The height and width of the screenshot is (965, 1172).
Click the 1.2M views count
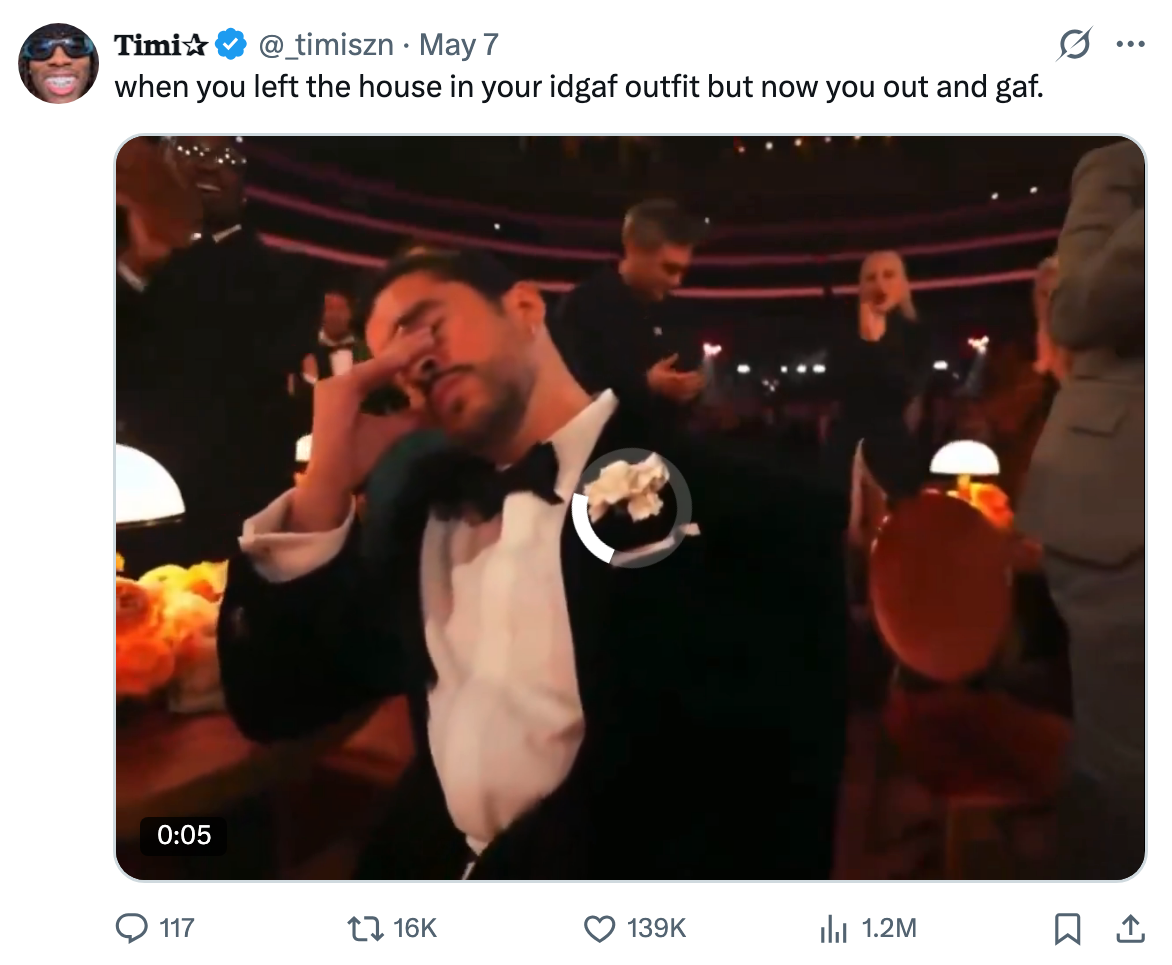point(889,928)
